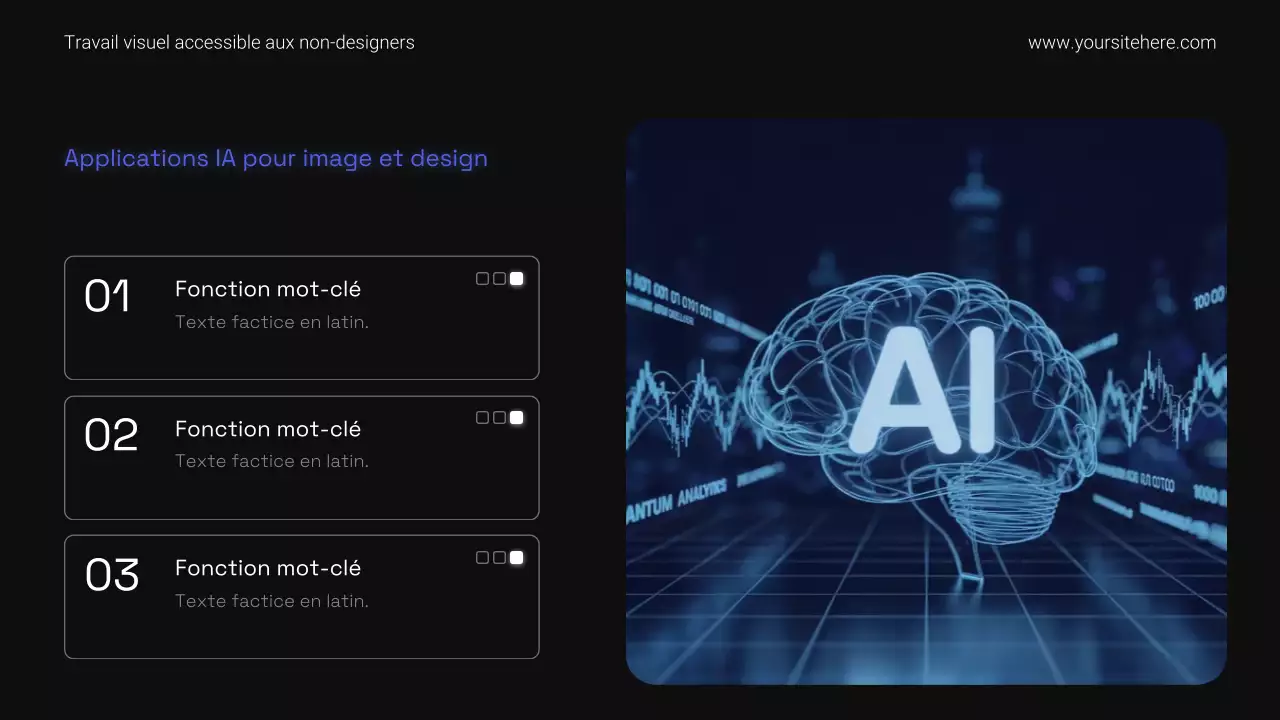Check the second checkbox on card 03
The width and height of the screenshot is (1280, 720).
click(499, 557)
